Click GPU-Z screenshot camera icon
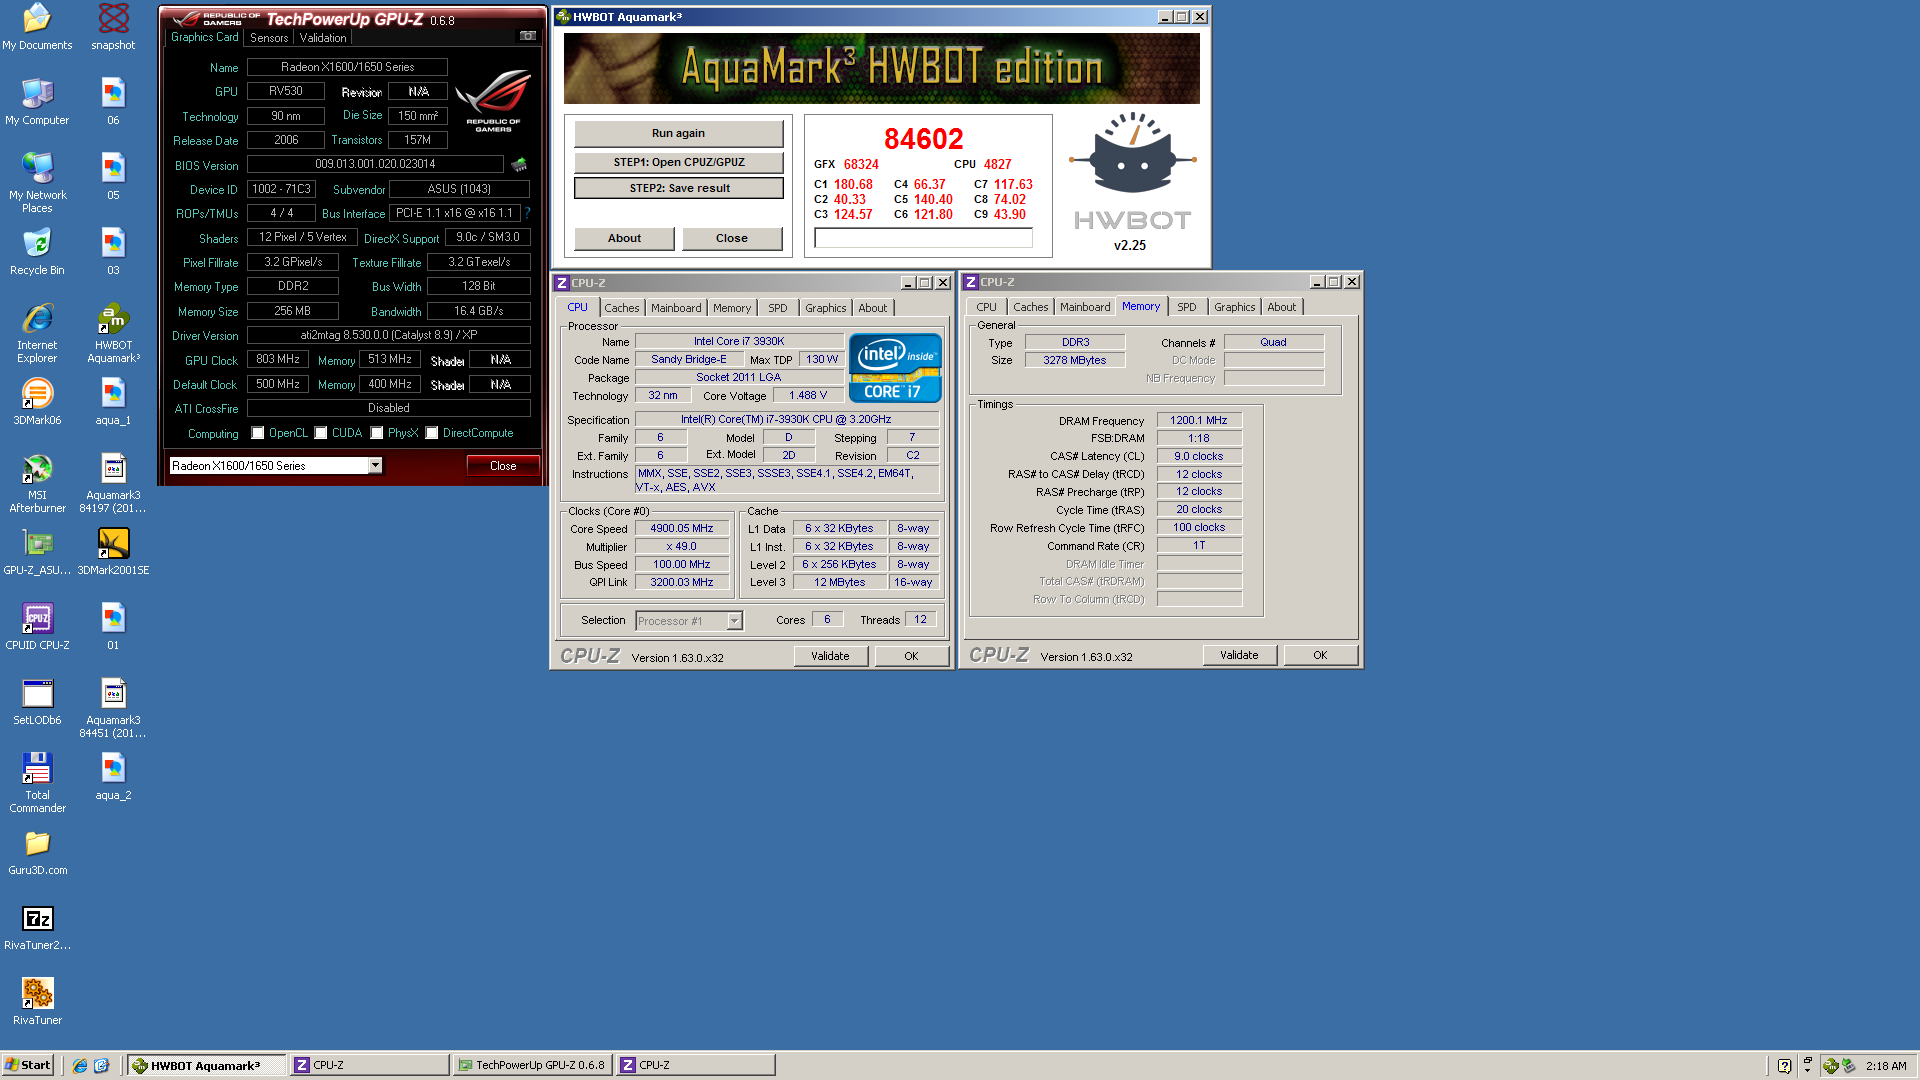 pyautogui.click(x=527, y=36)
